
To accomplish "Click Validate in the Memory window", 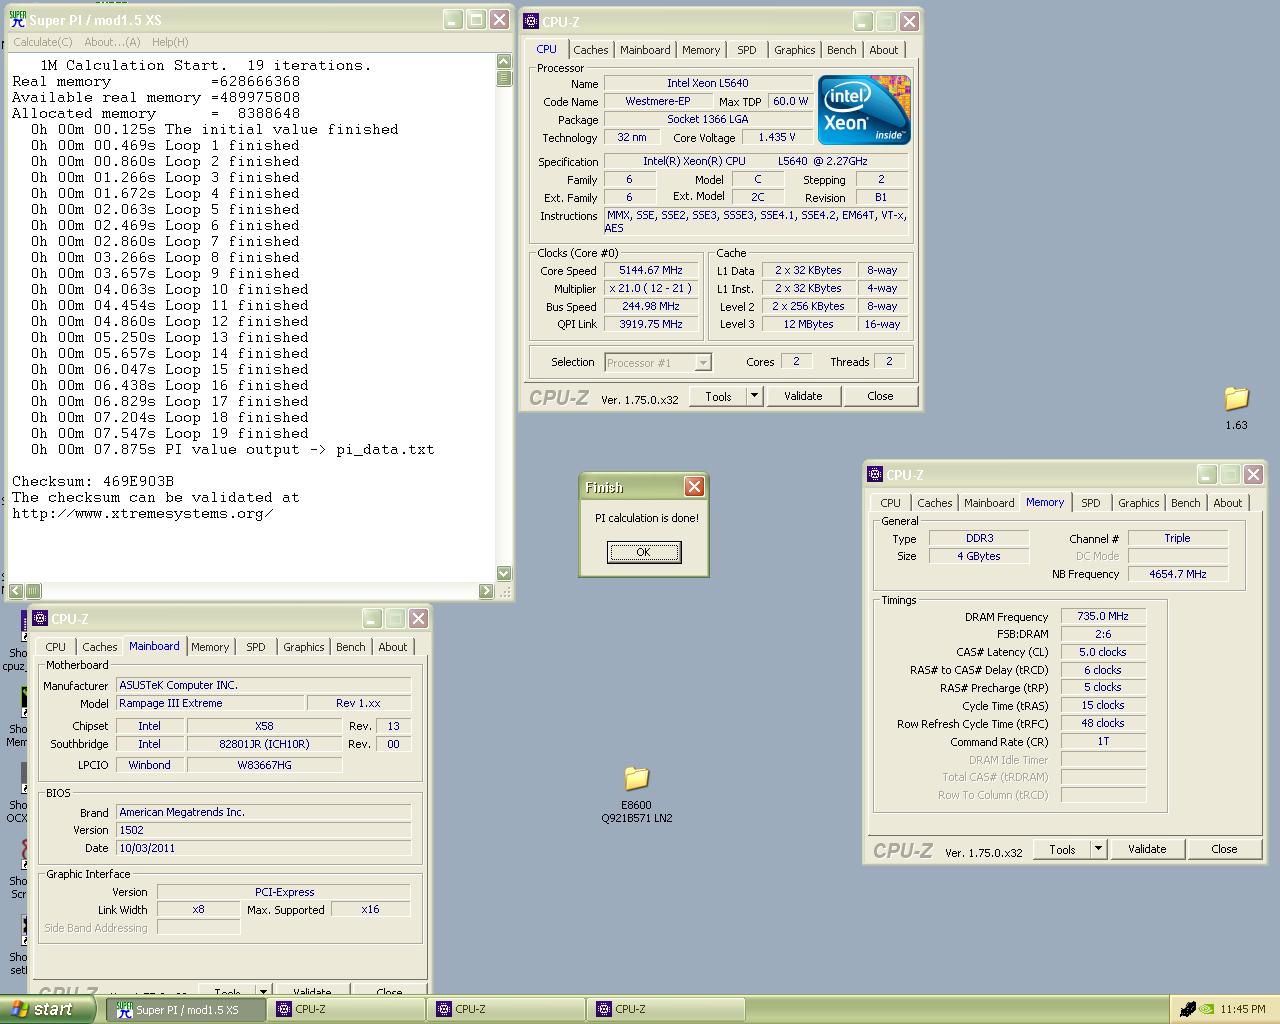I will pos(1147,849).
